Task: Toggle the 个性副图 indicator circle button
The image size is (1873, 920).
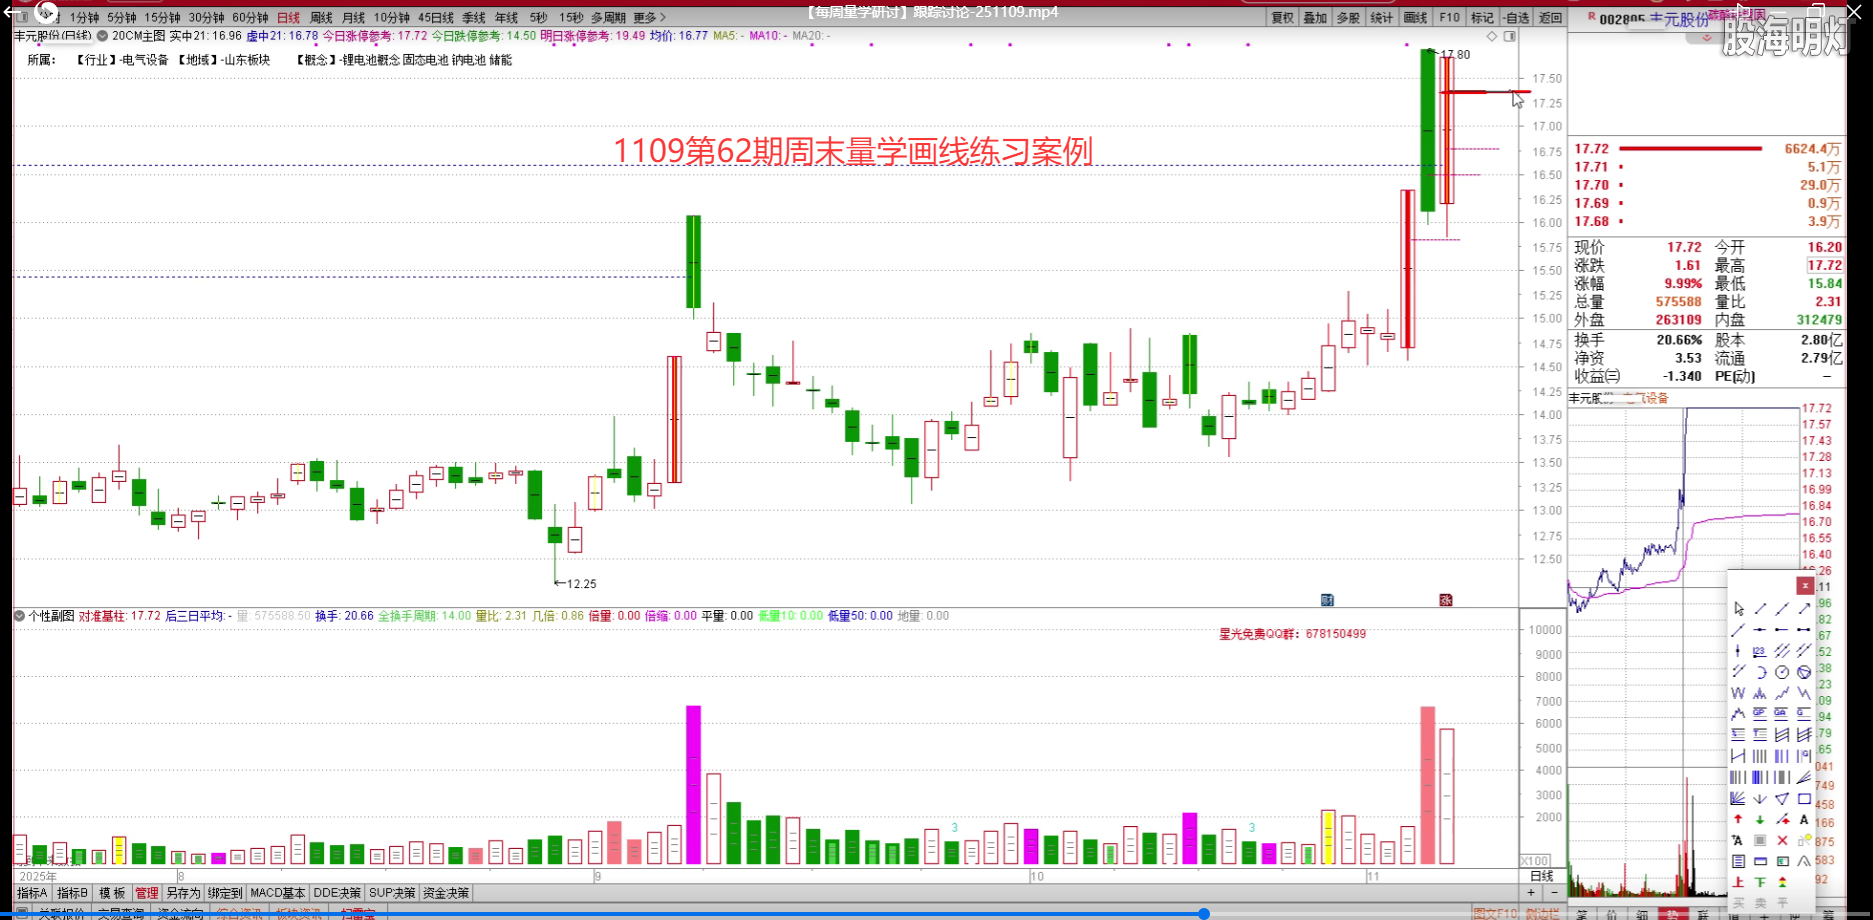Action: click(x=19, y=616)
